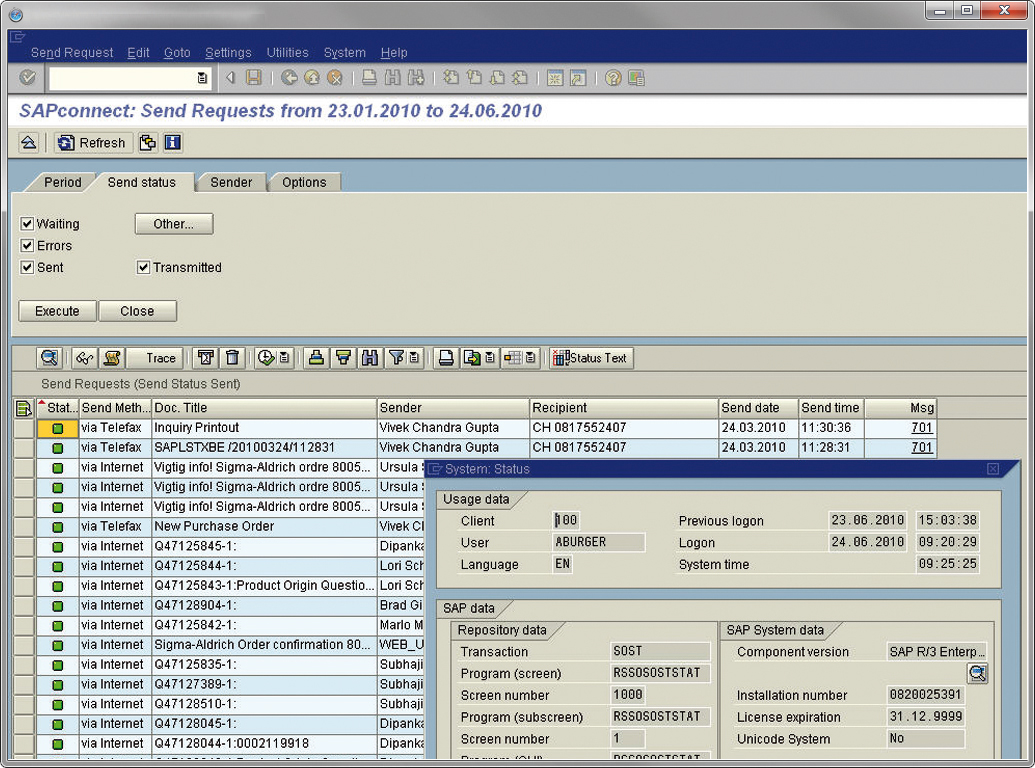
Task: Click the Find binoculars icon in standard toolbar
Action: 393,78
